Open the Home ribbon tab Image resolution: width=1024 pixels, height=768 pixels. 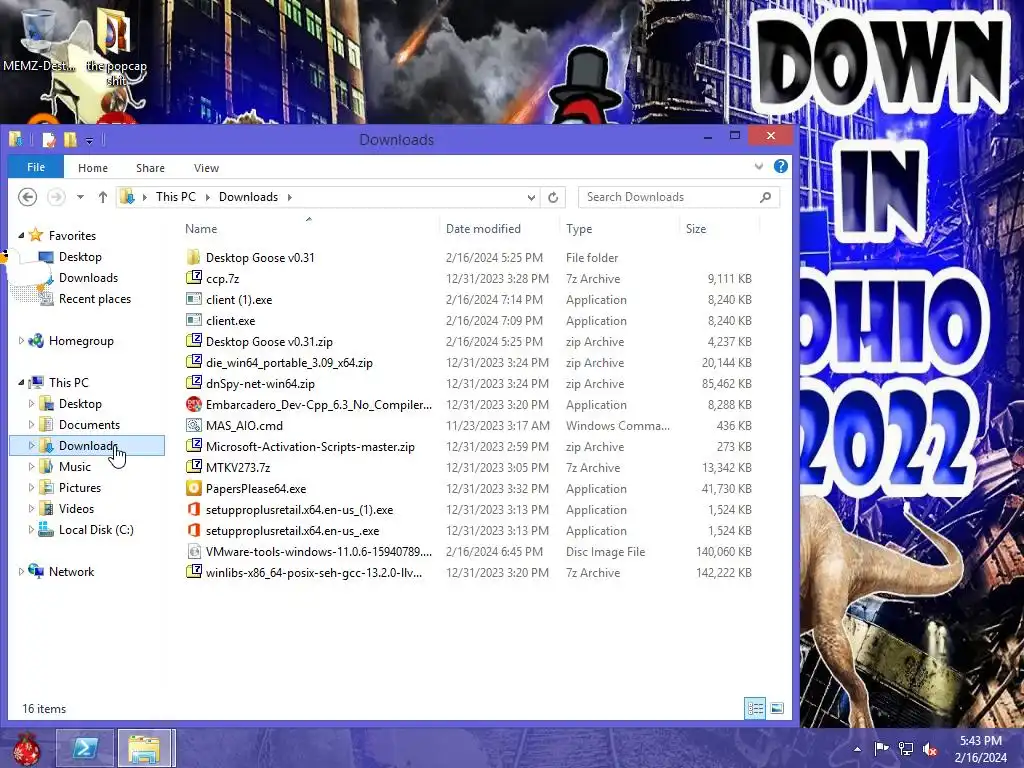(93, 168)
